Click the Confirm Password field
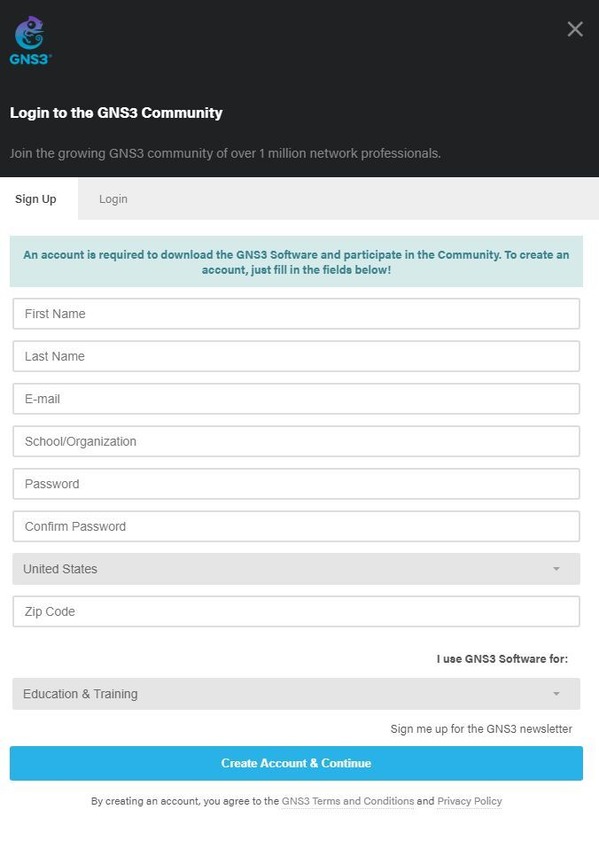Screen dimensions: 599x848 pyautogui.click(x=296, y=526)
